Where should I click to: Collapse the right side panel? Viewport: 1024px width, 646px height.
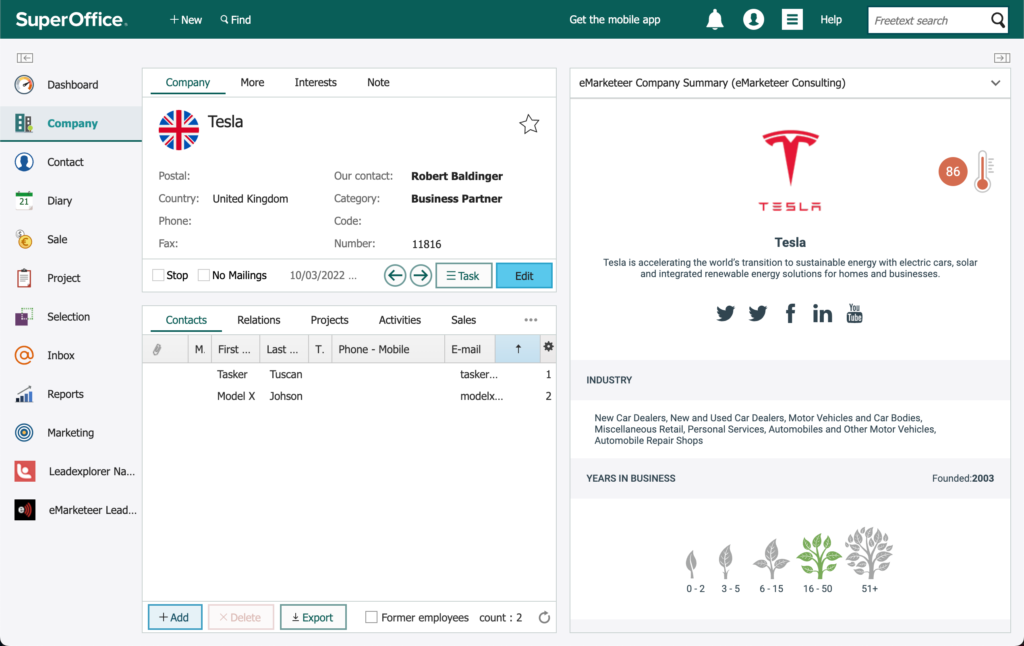pos(1002,58)
